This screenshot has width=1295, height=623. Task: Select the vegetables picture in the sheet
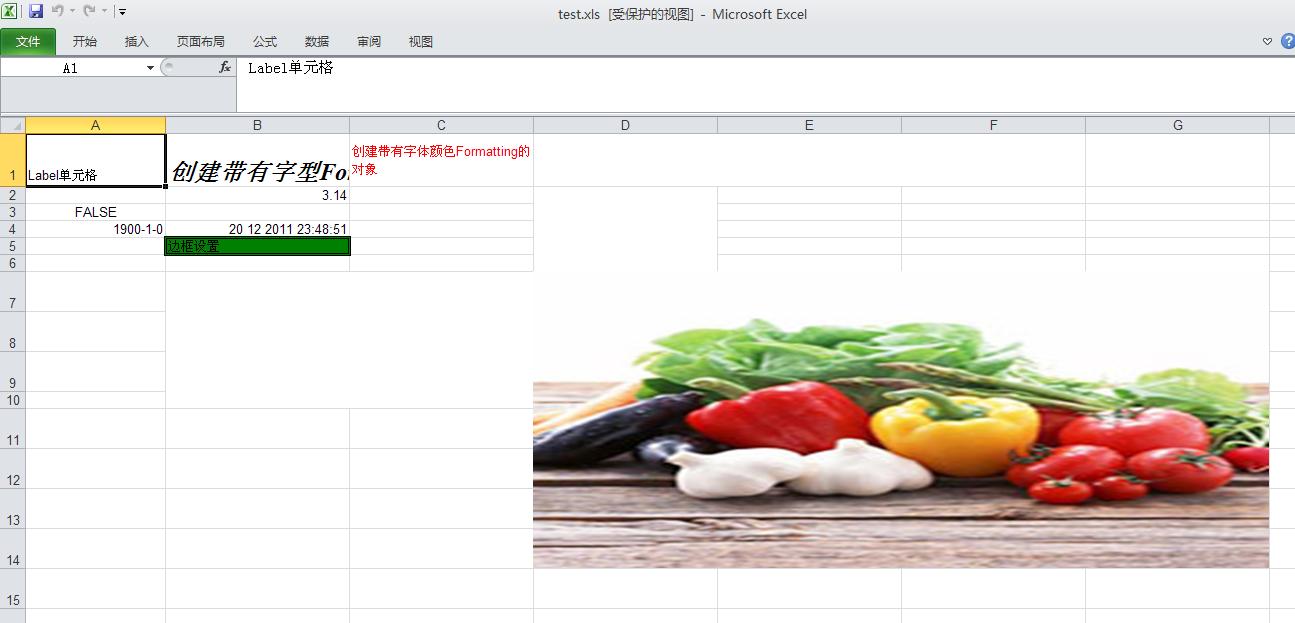(900, 440)
